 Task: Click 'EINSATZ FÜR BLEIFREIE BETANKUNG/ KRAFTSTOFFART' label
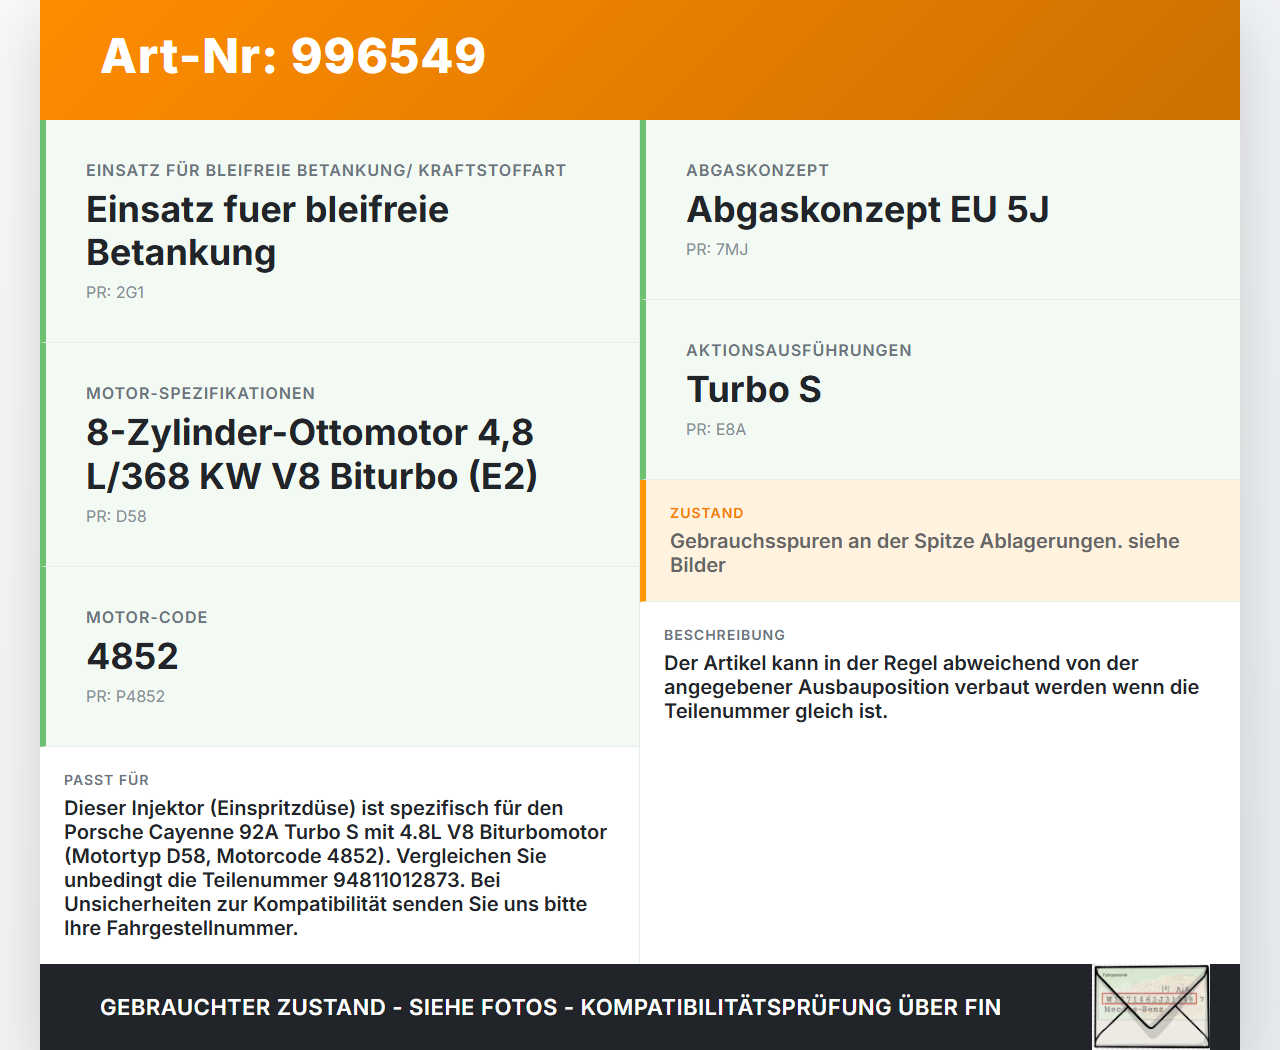tap(326, 171)
